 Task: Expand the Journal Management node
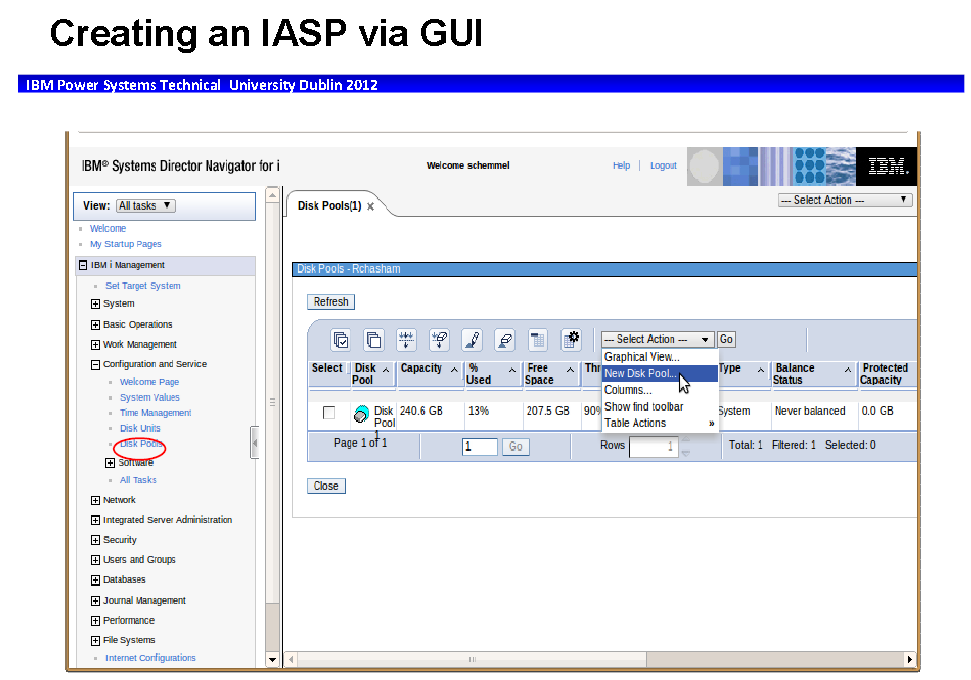coord(95,601)
